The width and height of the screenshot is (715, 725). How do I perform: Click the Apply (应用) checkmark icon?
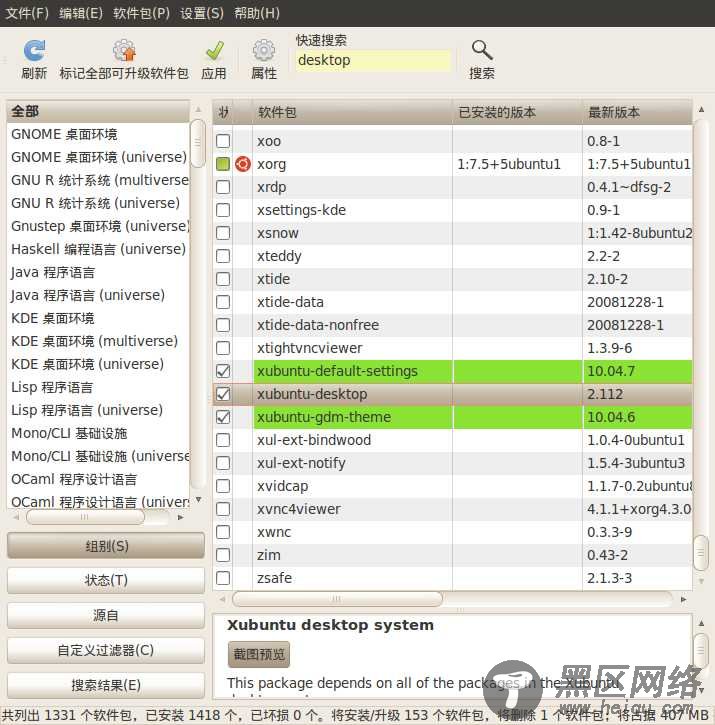214,50
